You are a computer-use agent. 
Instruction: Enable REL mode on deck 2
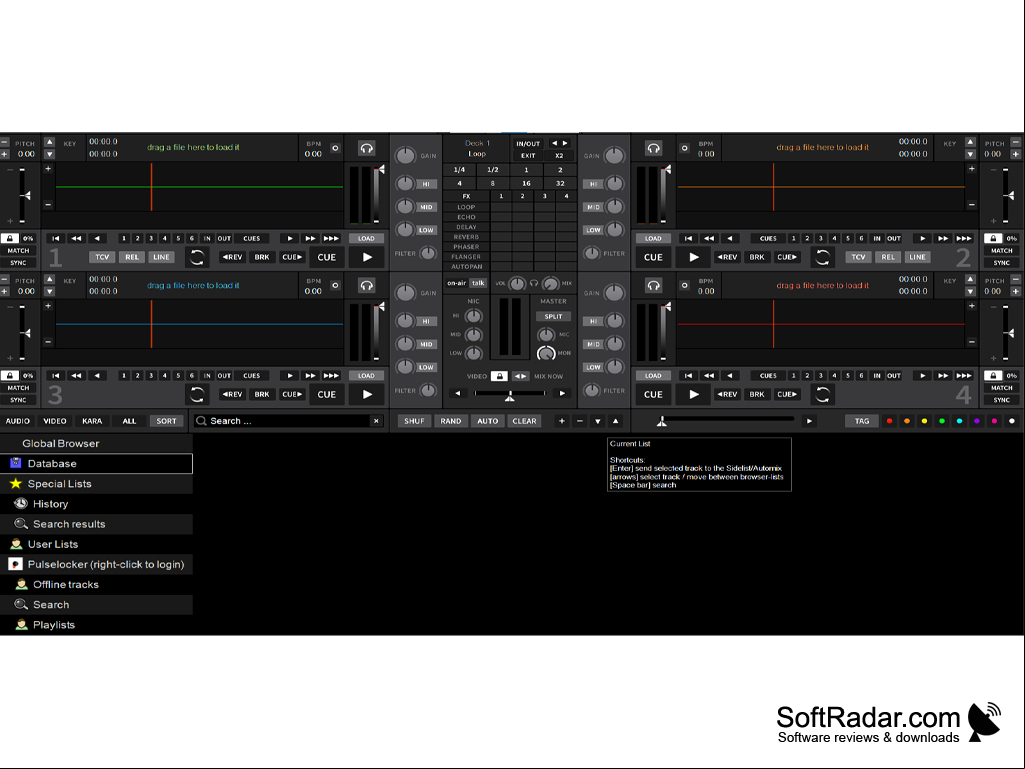pos(888,257)
